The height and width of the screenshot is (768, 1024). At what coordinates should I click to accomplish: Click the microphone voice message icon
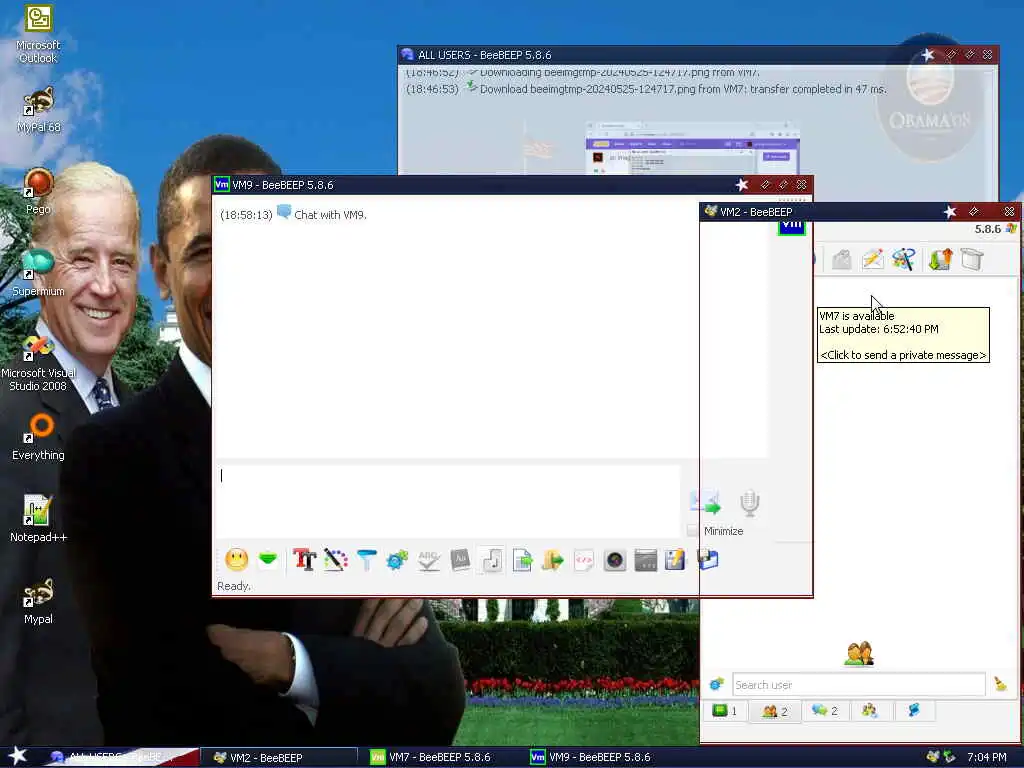(750, 502)
